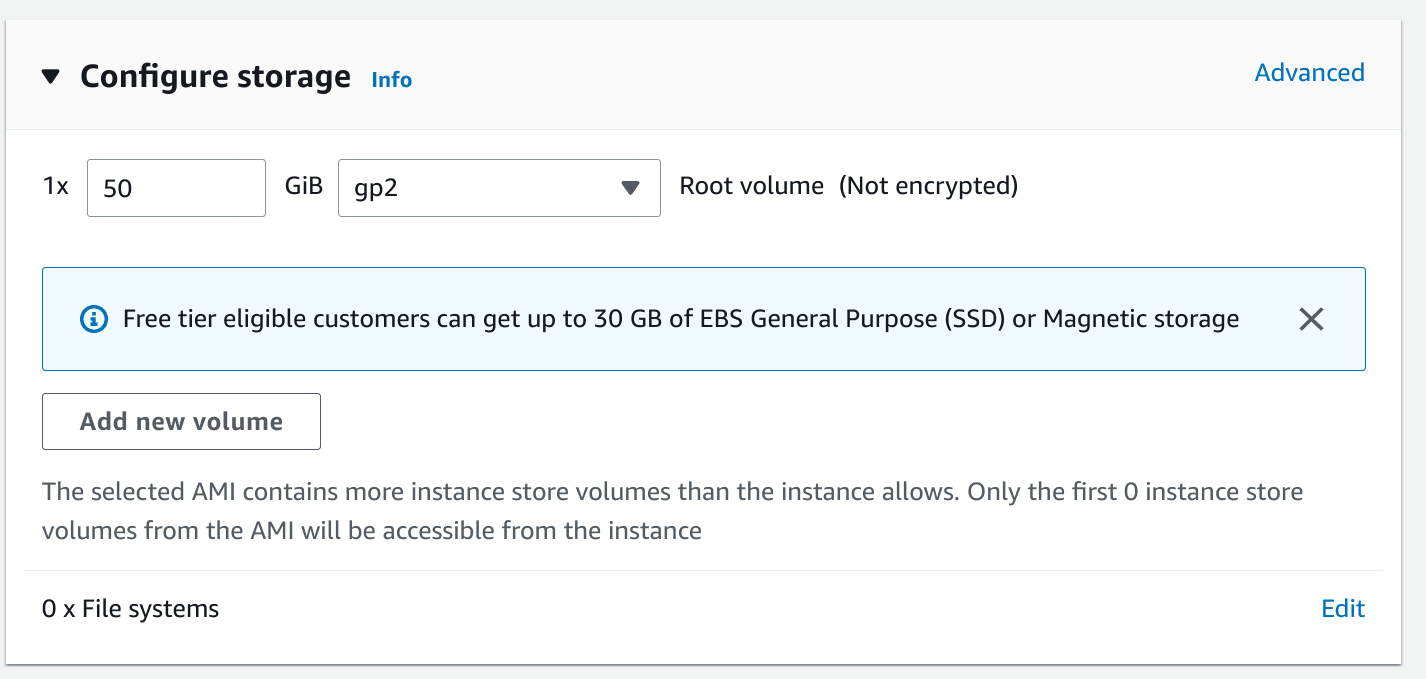This screenshot has width=1426, height=679.
Task: Click the free tier eligible customers message text
Action: click(x=681, y=320)
